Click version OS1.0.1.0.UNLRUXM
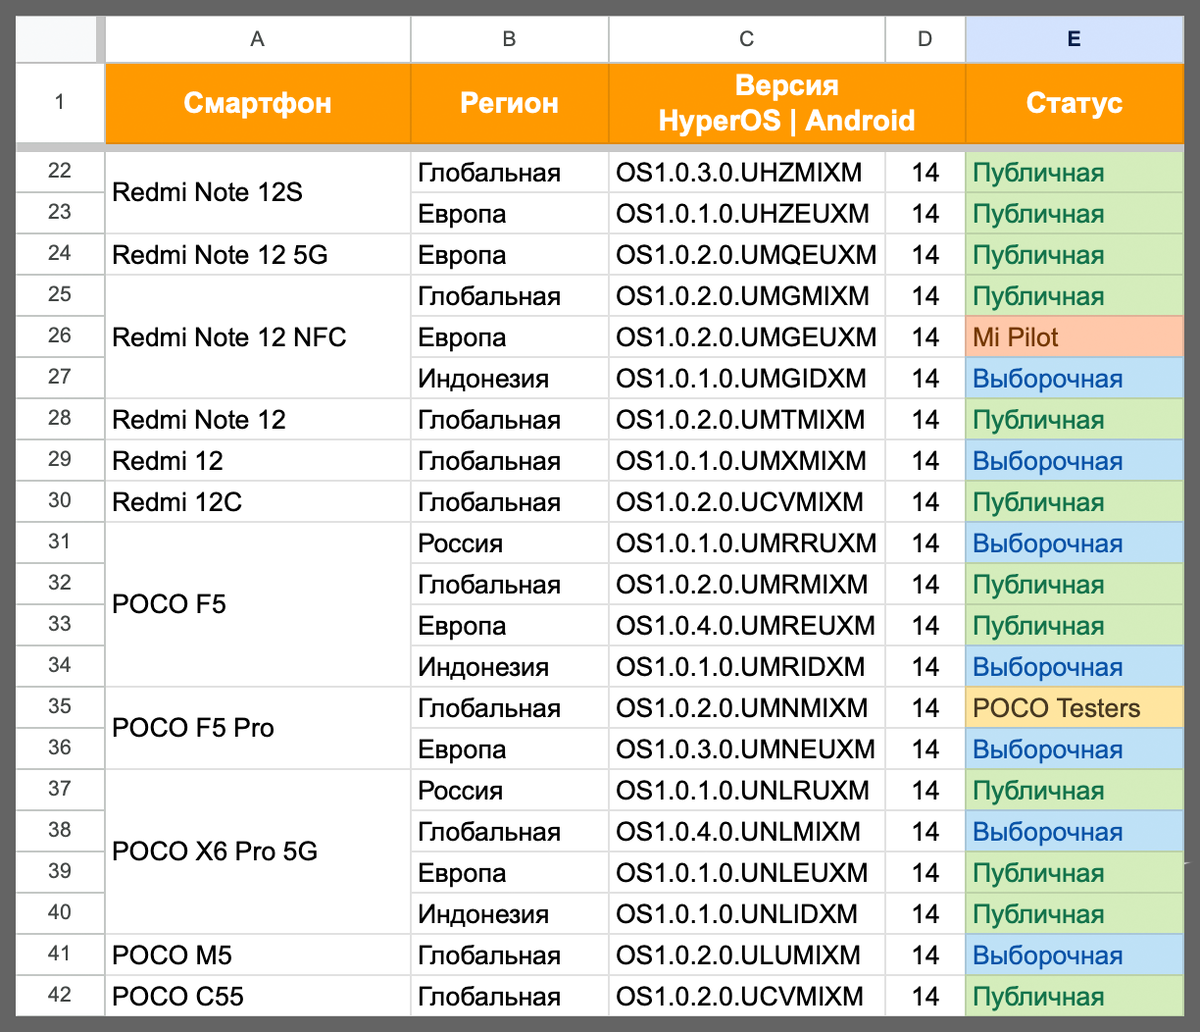The width and height of the screenshot is (1200, 1032). coord(747,790)
